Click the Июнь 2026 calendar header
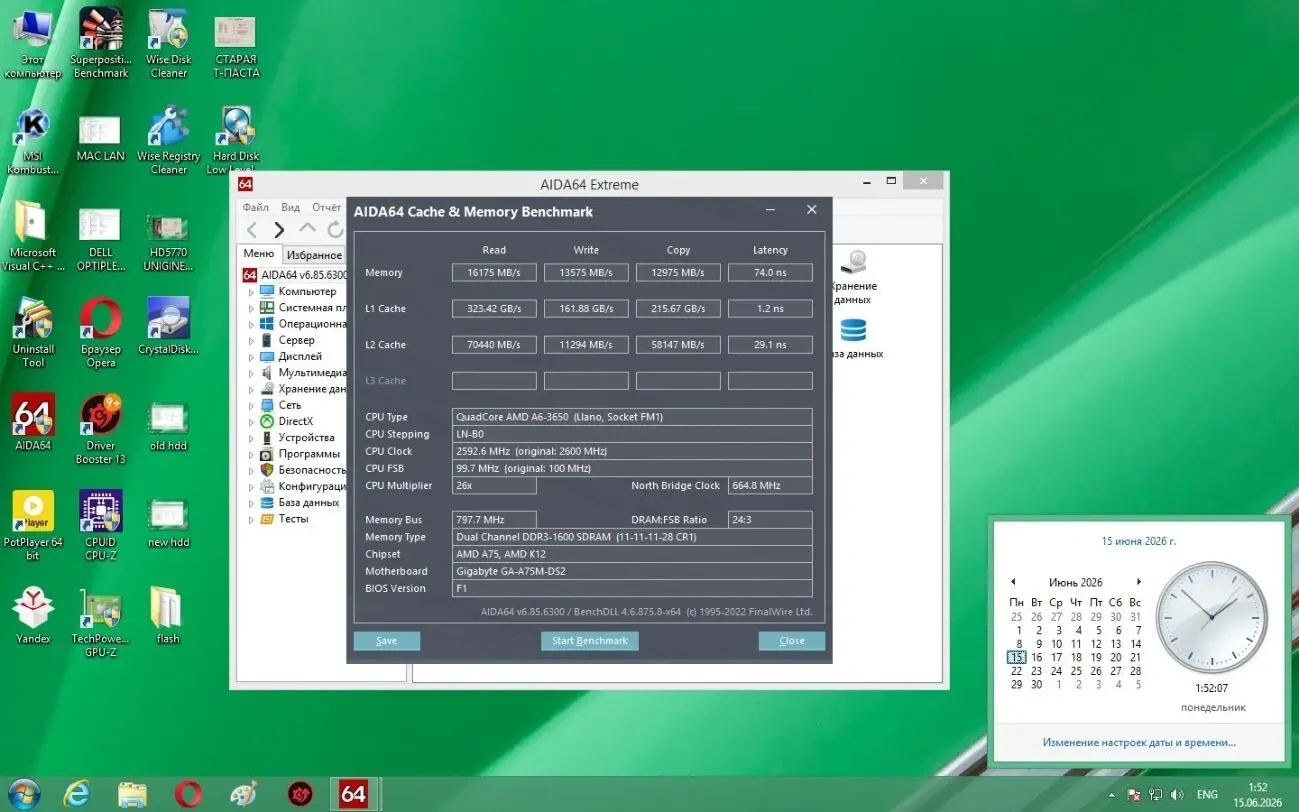The width and height of the screenshot is (1299, 812). (x=1075, y=582)
